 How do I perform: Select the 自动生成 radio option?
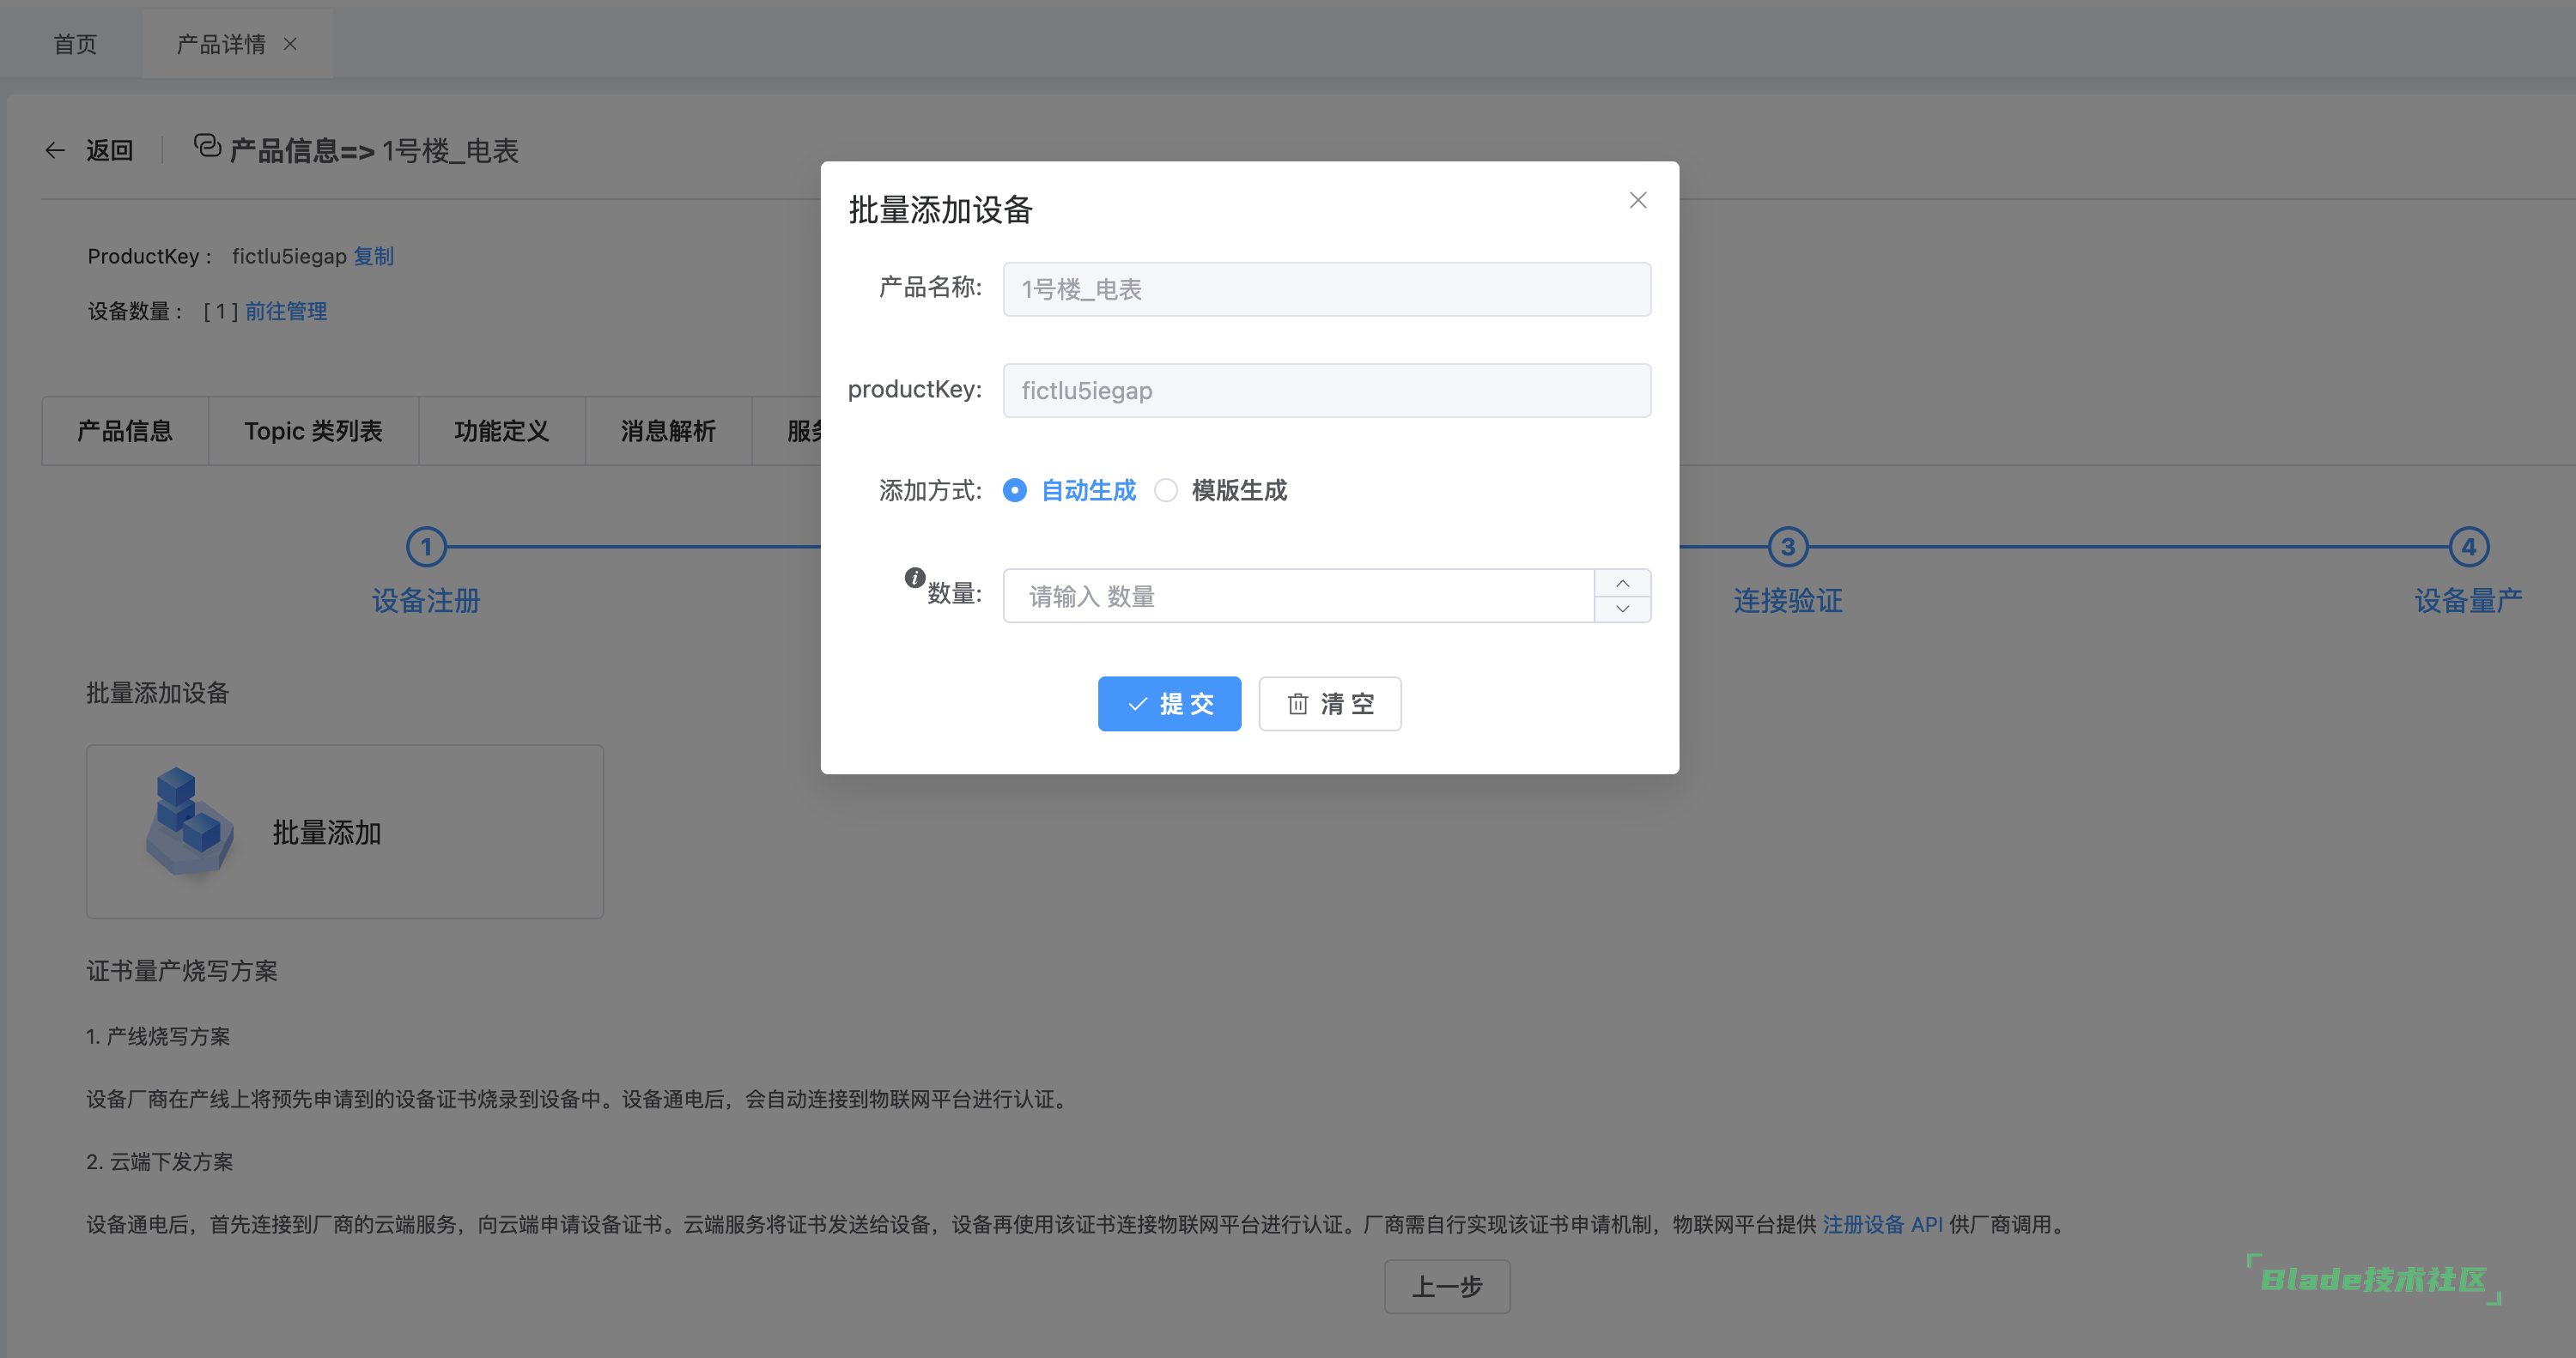tap(1015, 490)
